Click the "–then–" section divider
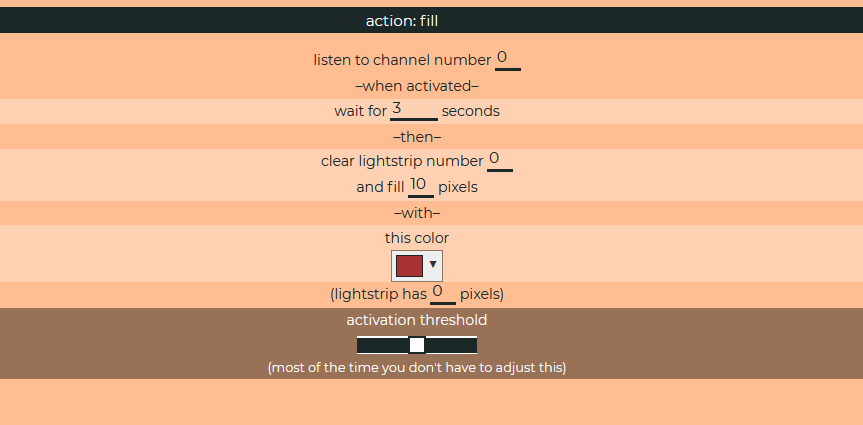Image resolution: width=863 pixels, height=425 pixels. [417, 137]
